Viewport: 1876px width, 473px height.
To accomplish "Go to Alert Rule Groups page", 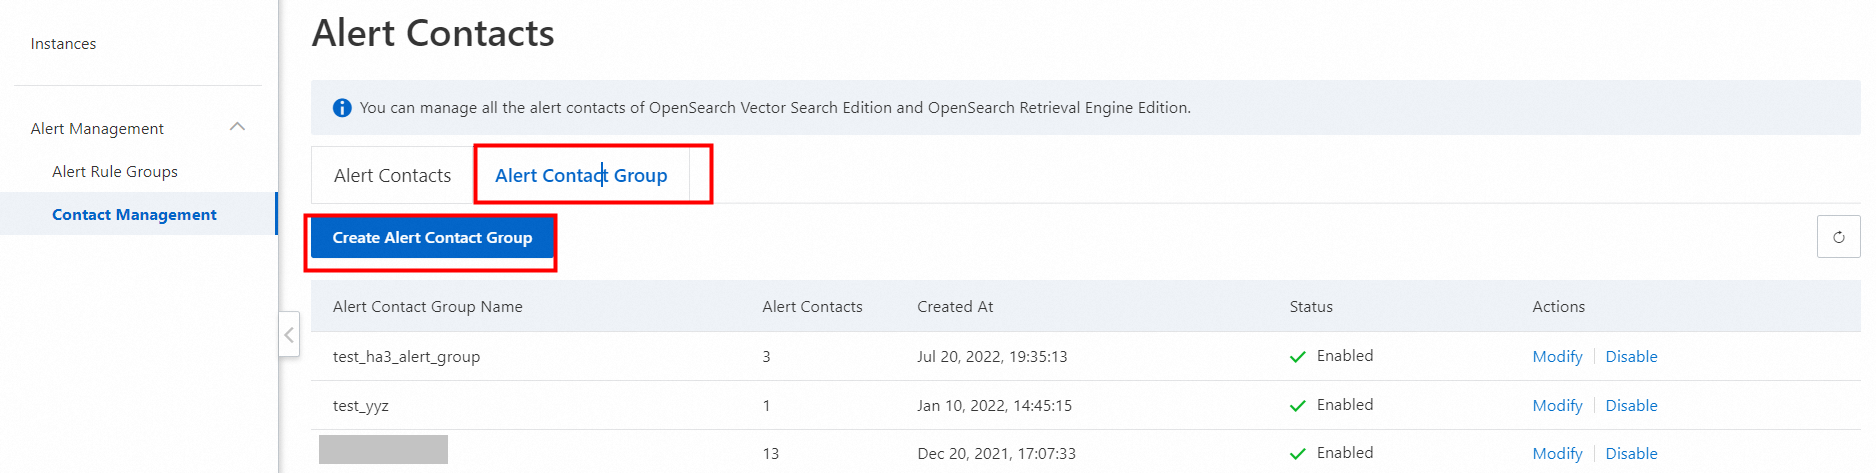I will pos(115,172).
